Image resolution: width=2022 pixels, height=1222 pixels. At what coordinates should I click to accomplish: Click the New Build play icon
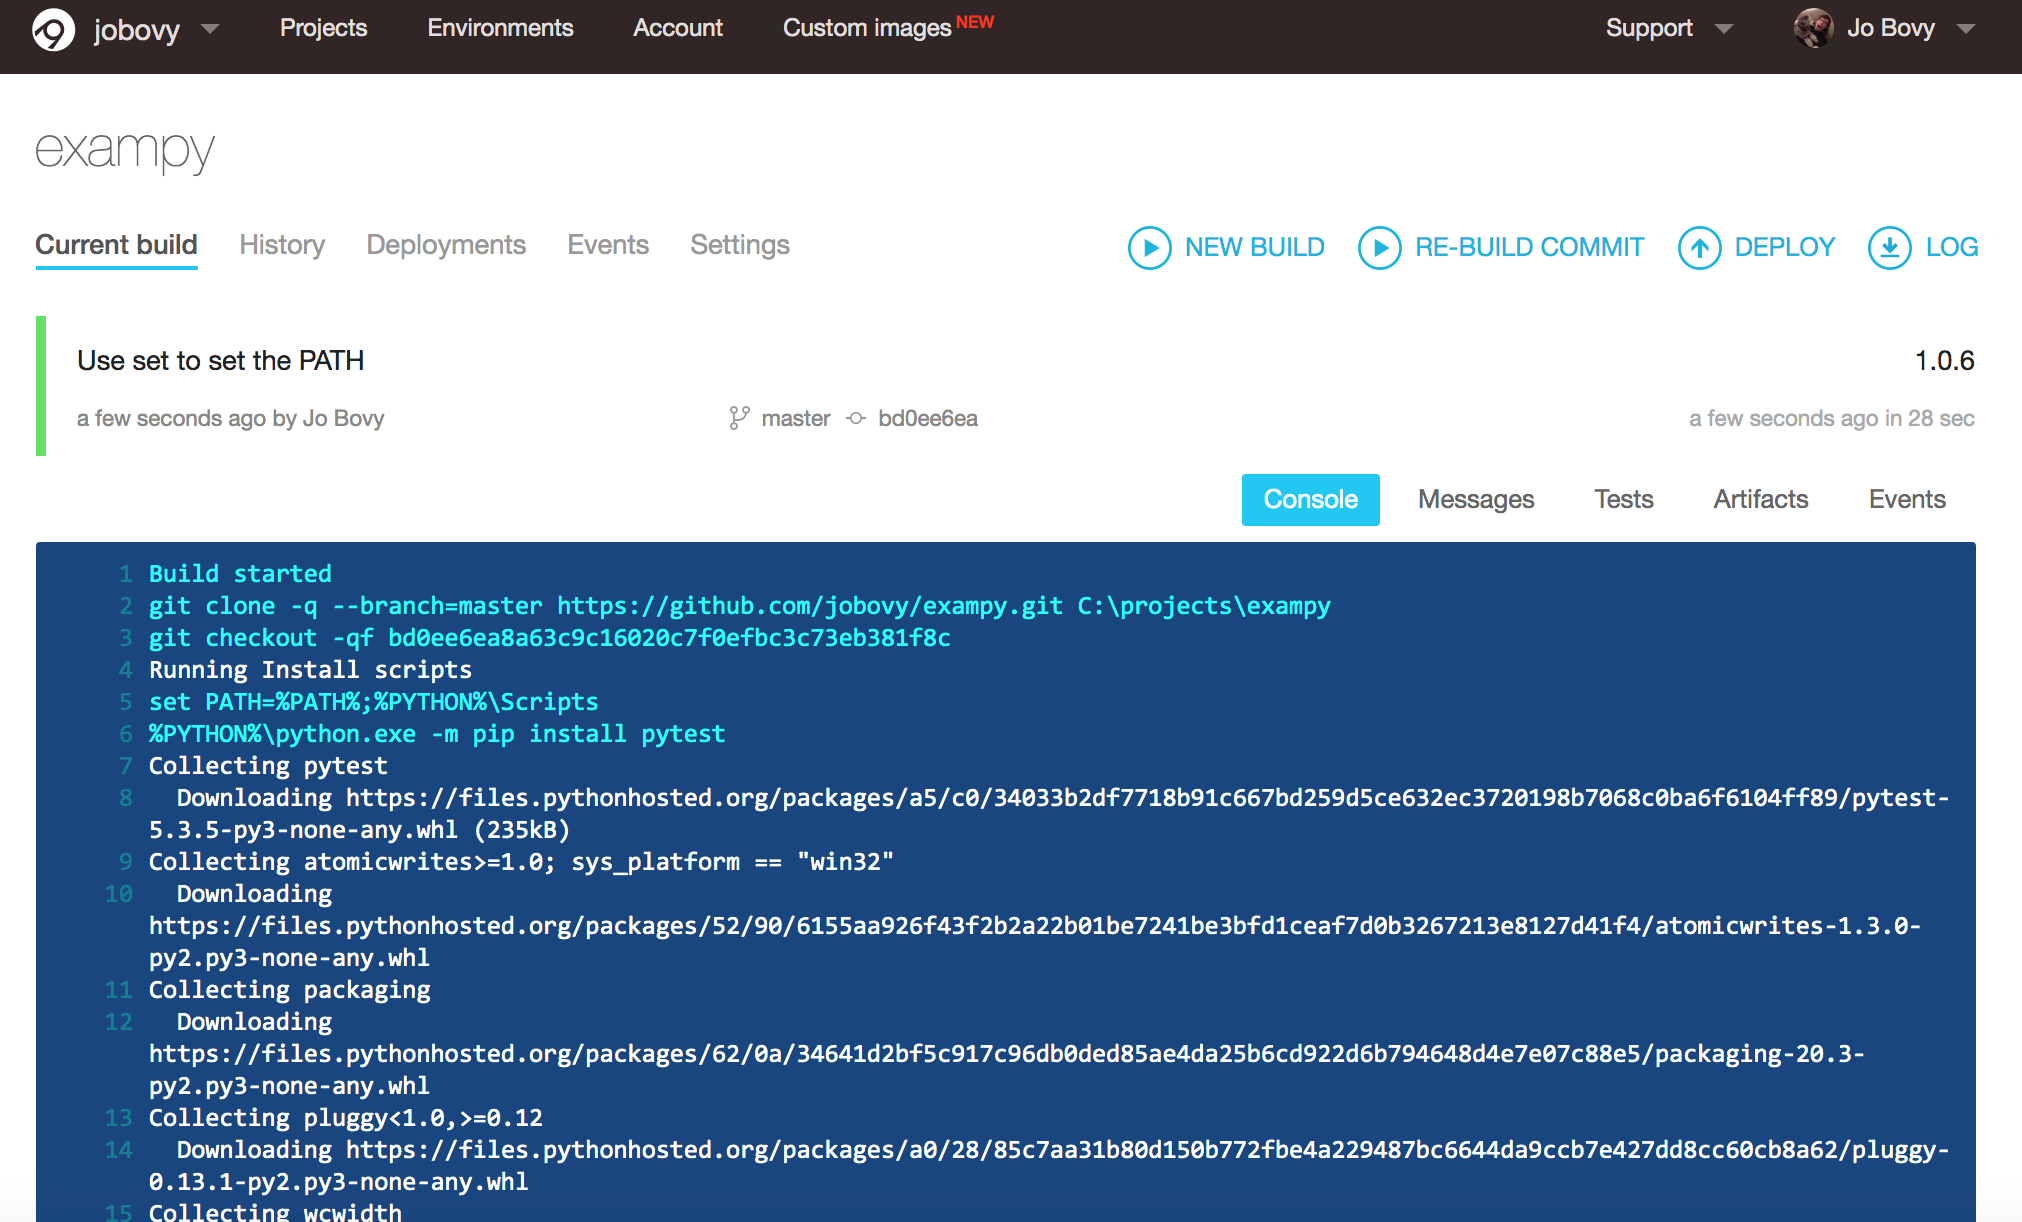click(1148, 246)
